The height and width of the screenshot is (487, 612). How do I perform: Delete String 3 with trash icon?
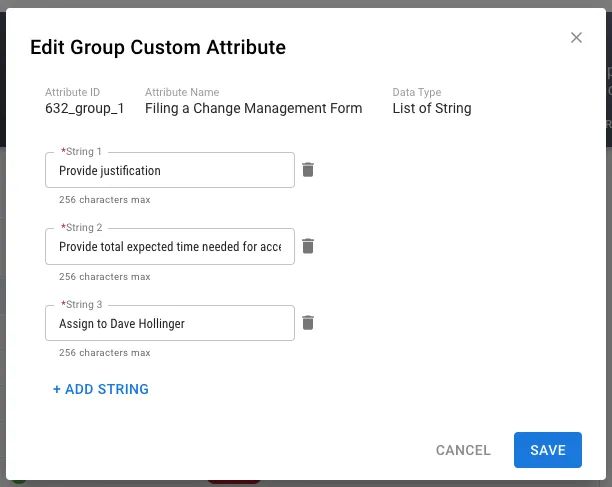click(x=308, y=323)
